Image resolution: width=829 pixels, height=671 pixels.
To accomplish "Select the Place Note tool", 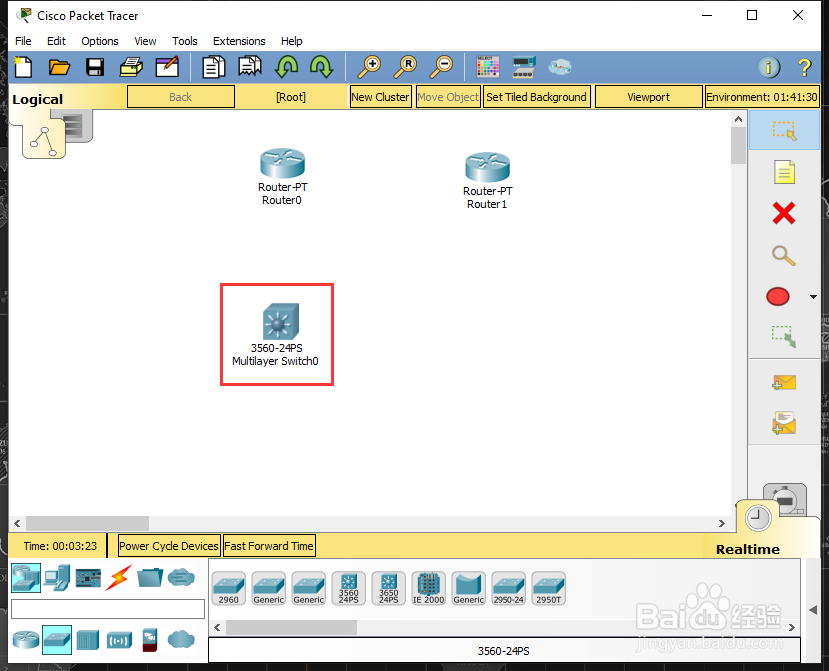I will coord(784,172).
